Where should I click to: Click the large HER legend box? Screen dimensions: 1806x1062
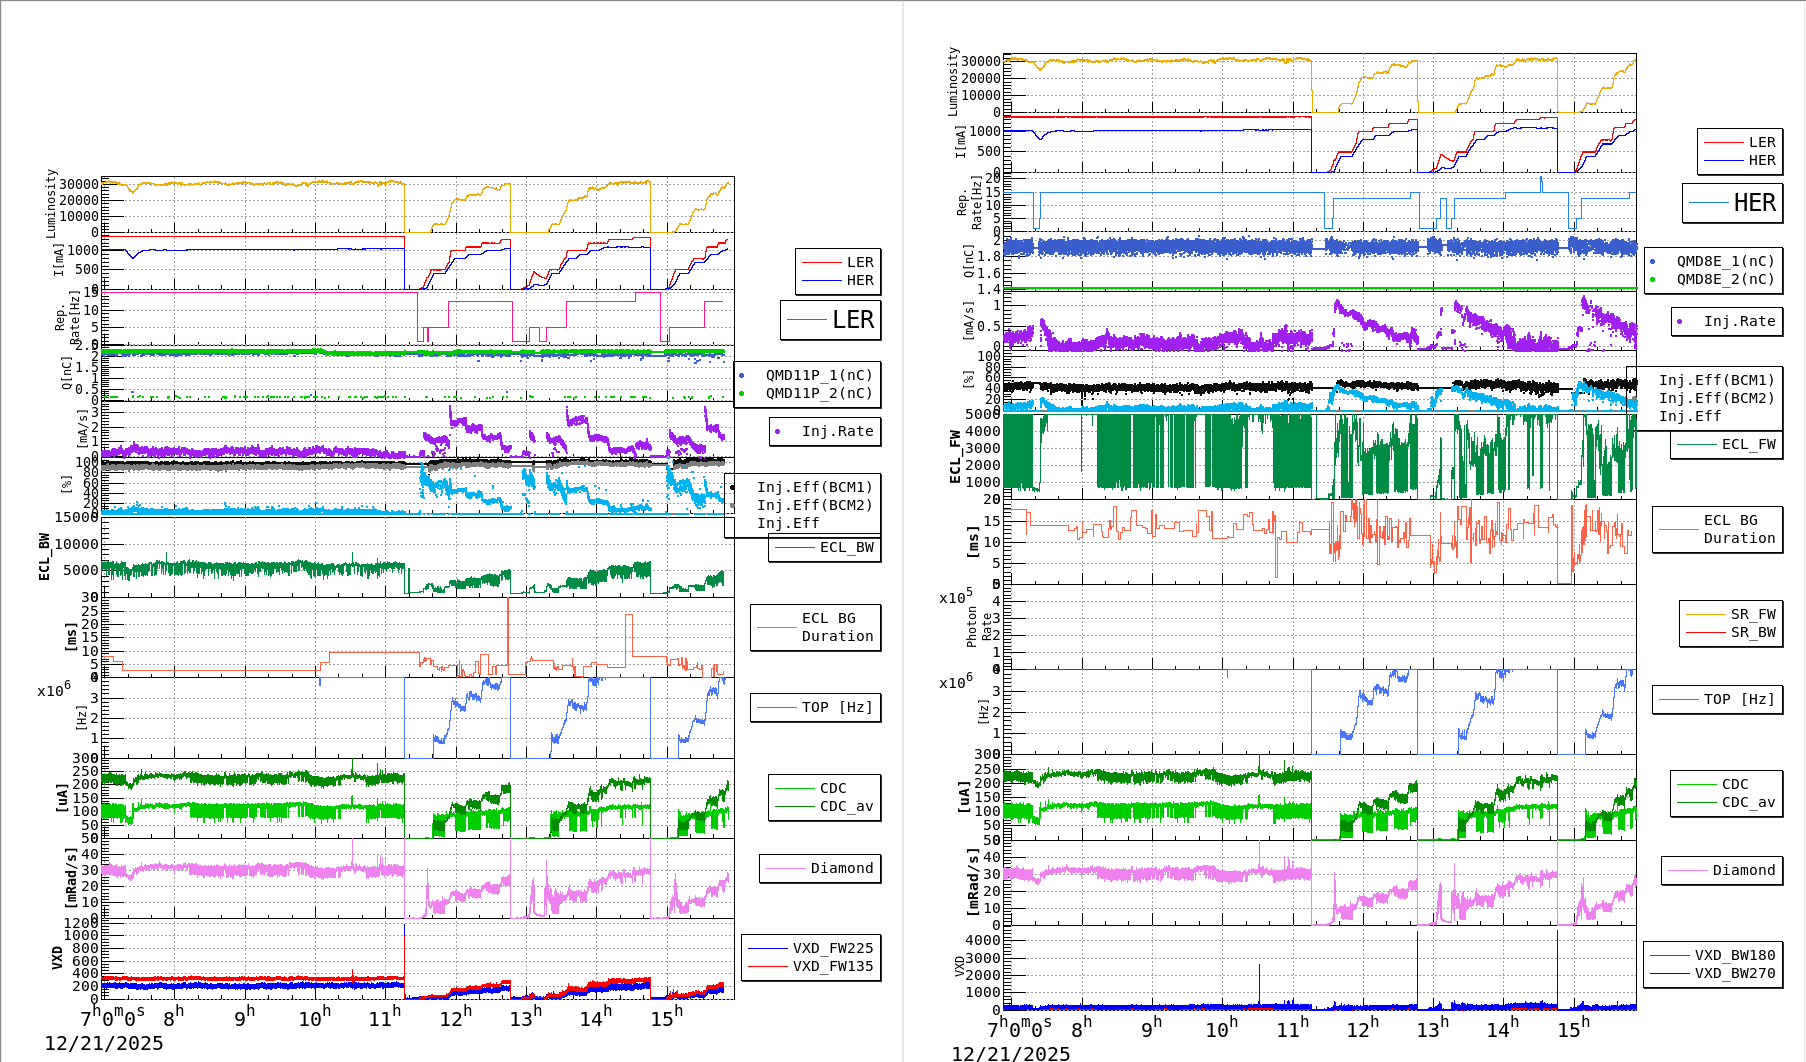(1732, 203)
